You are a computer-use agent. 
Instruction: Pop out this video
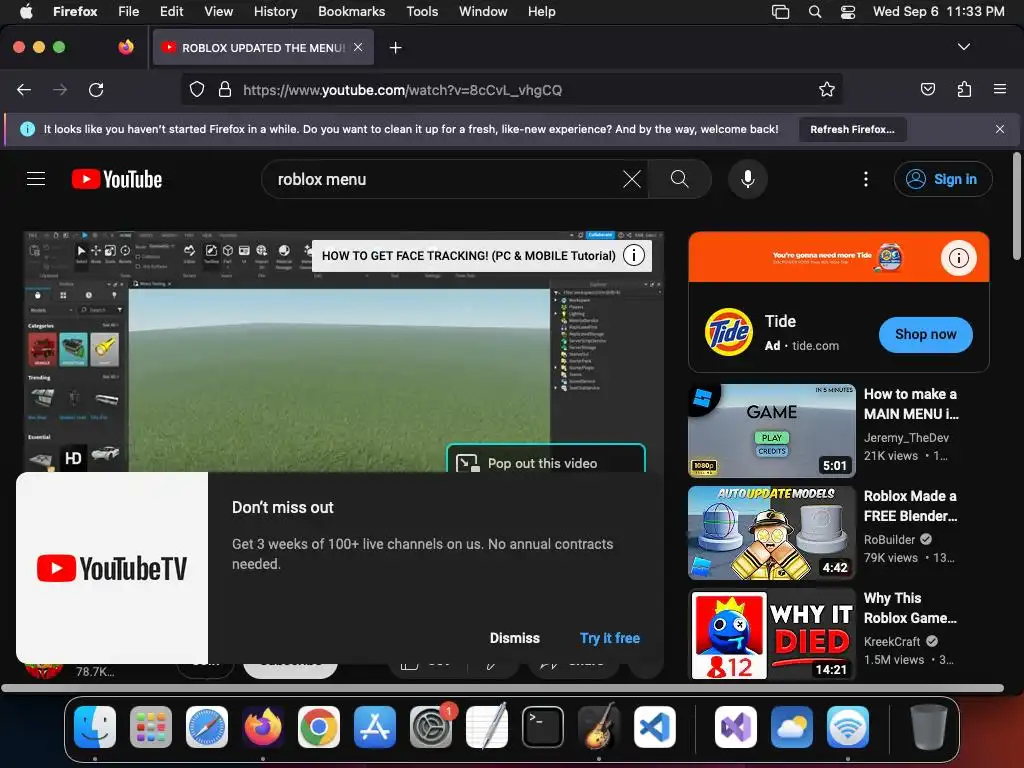[x=546, y=458]
